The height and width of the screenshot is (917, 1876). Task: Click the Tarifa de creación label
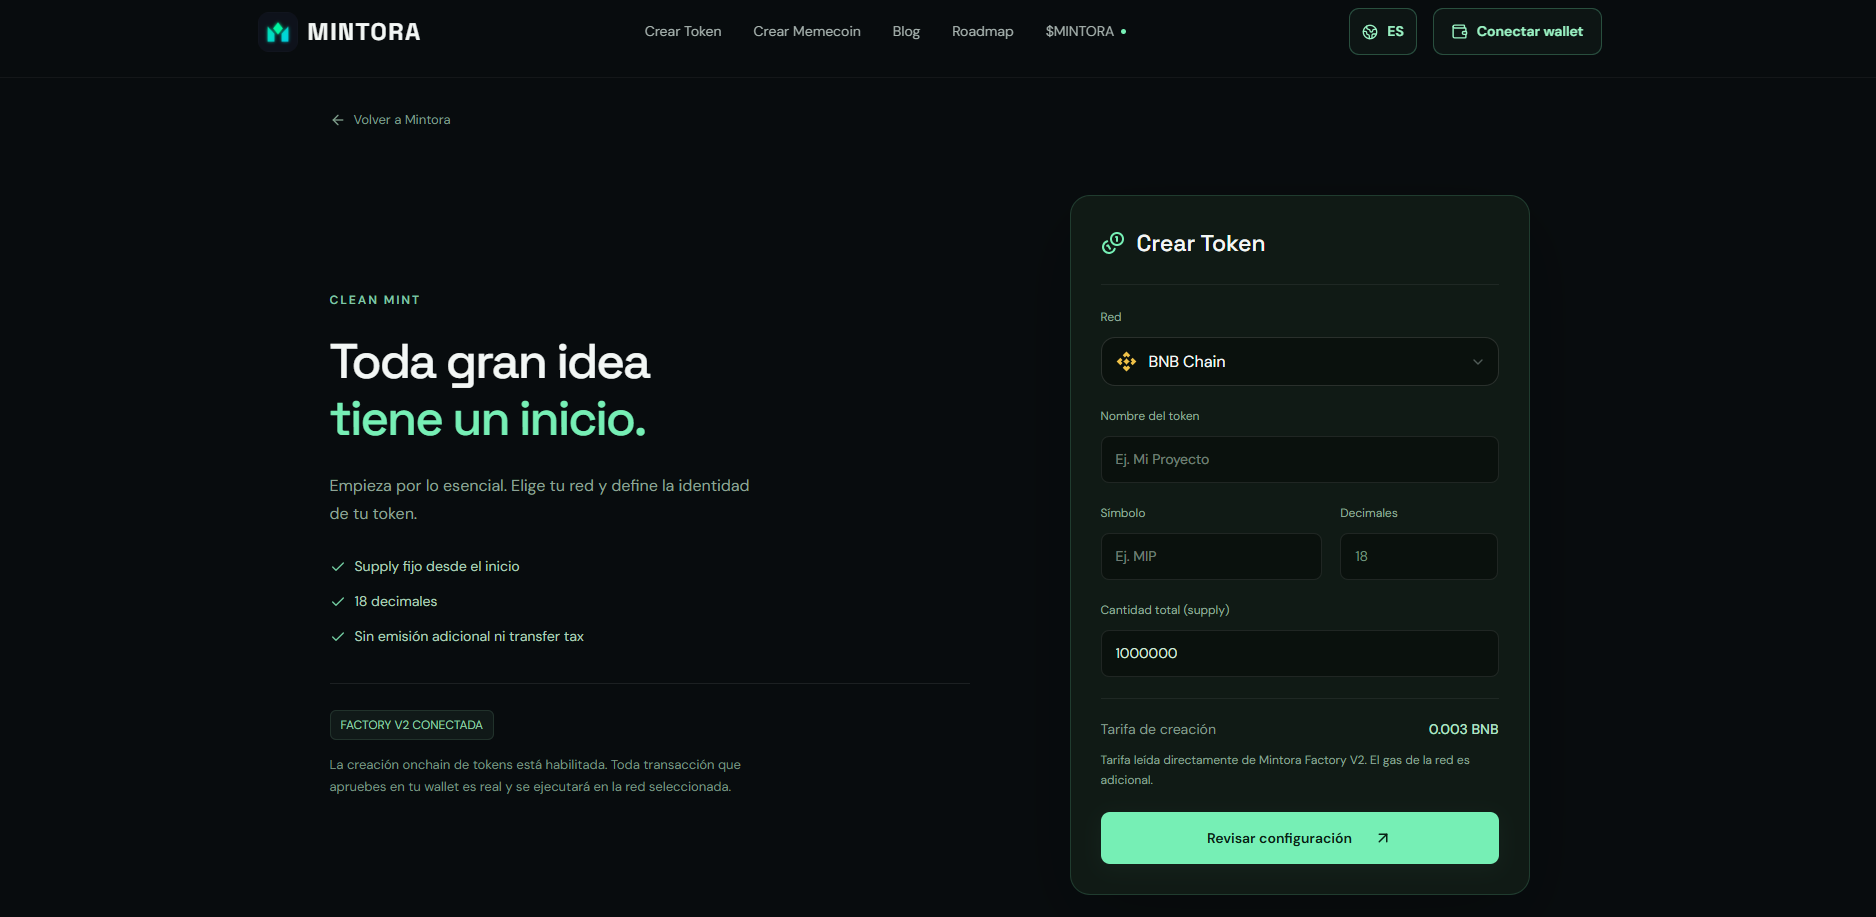[x=1158, y=729]
